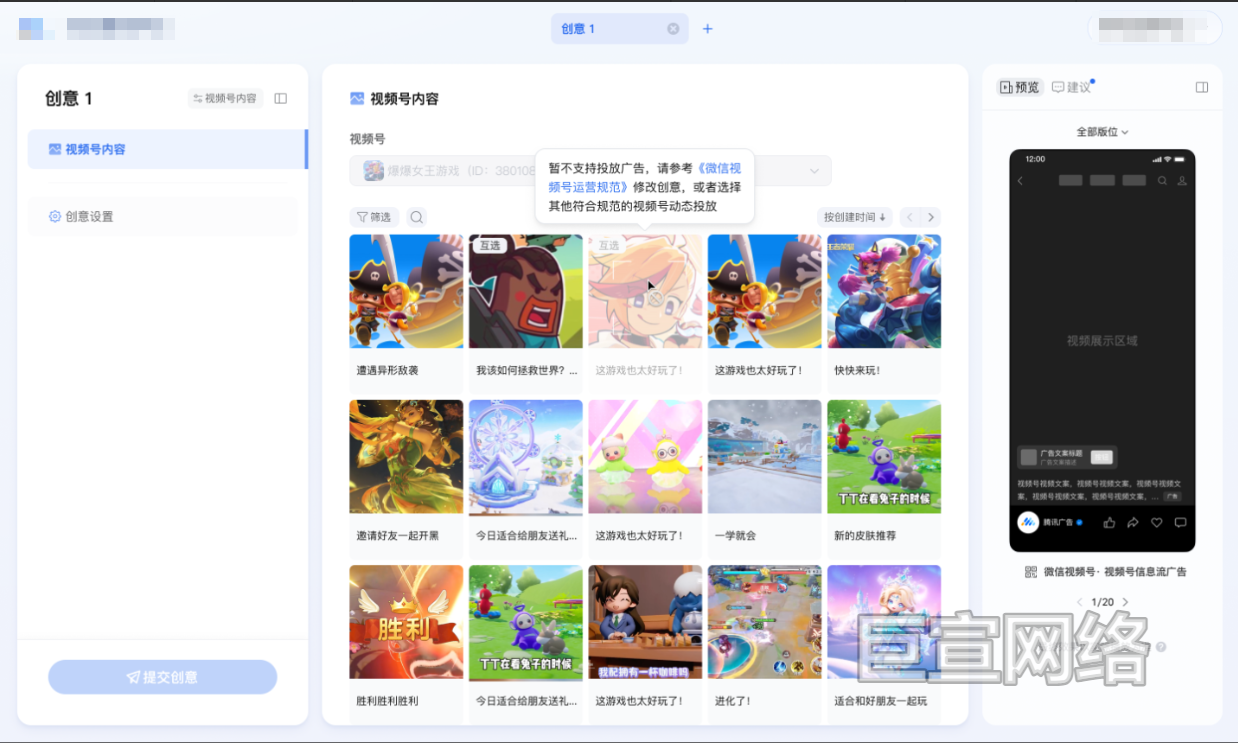This screenshot has width=1238, height=743.
Task: Collapse the preview panel with sidebar icon
Action: click(x=1202, y=87)
